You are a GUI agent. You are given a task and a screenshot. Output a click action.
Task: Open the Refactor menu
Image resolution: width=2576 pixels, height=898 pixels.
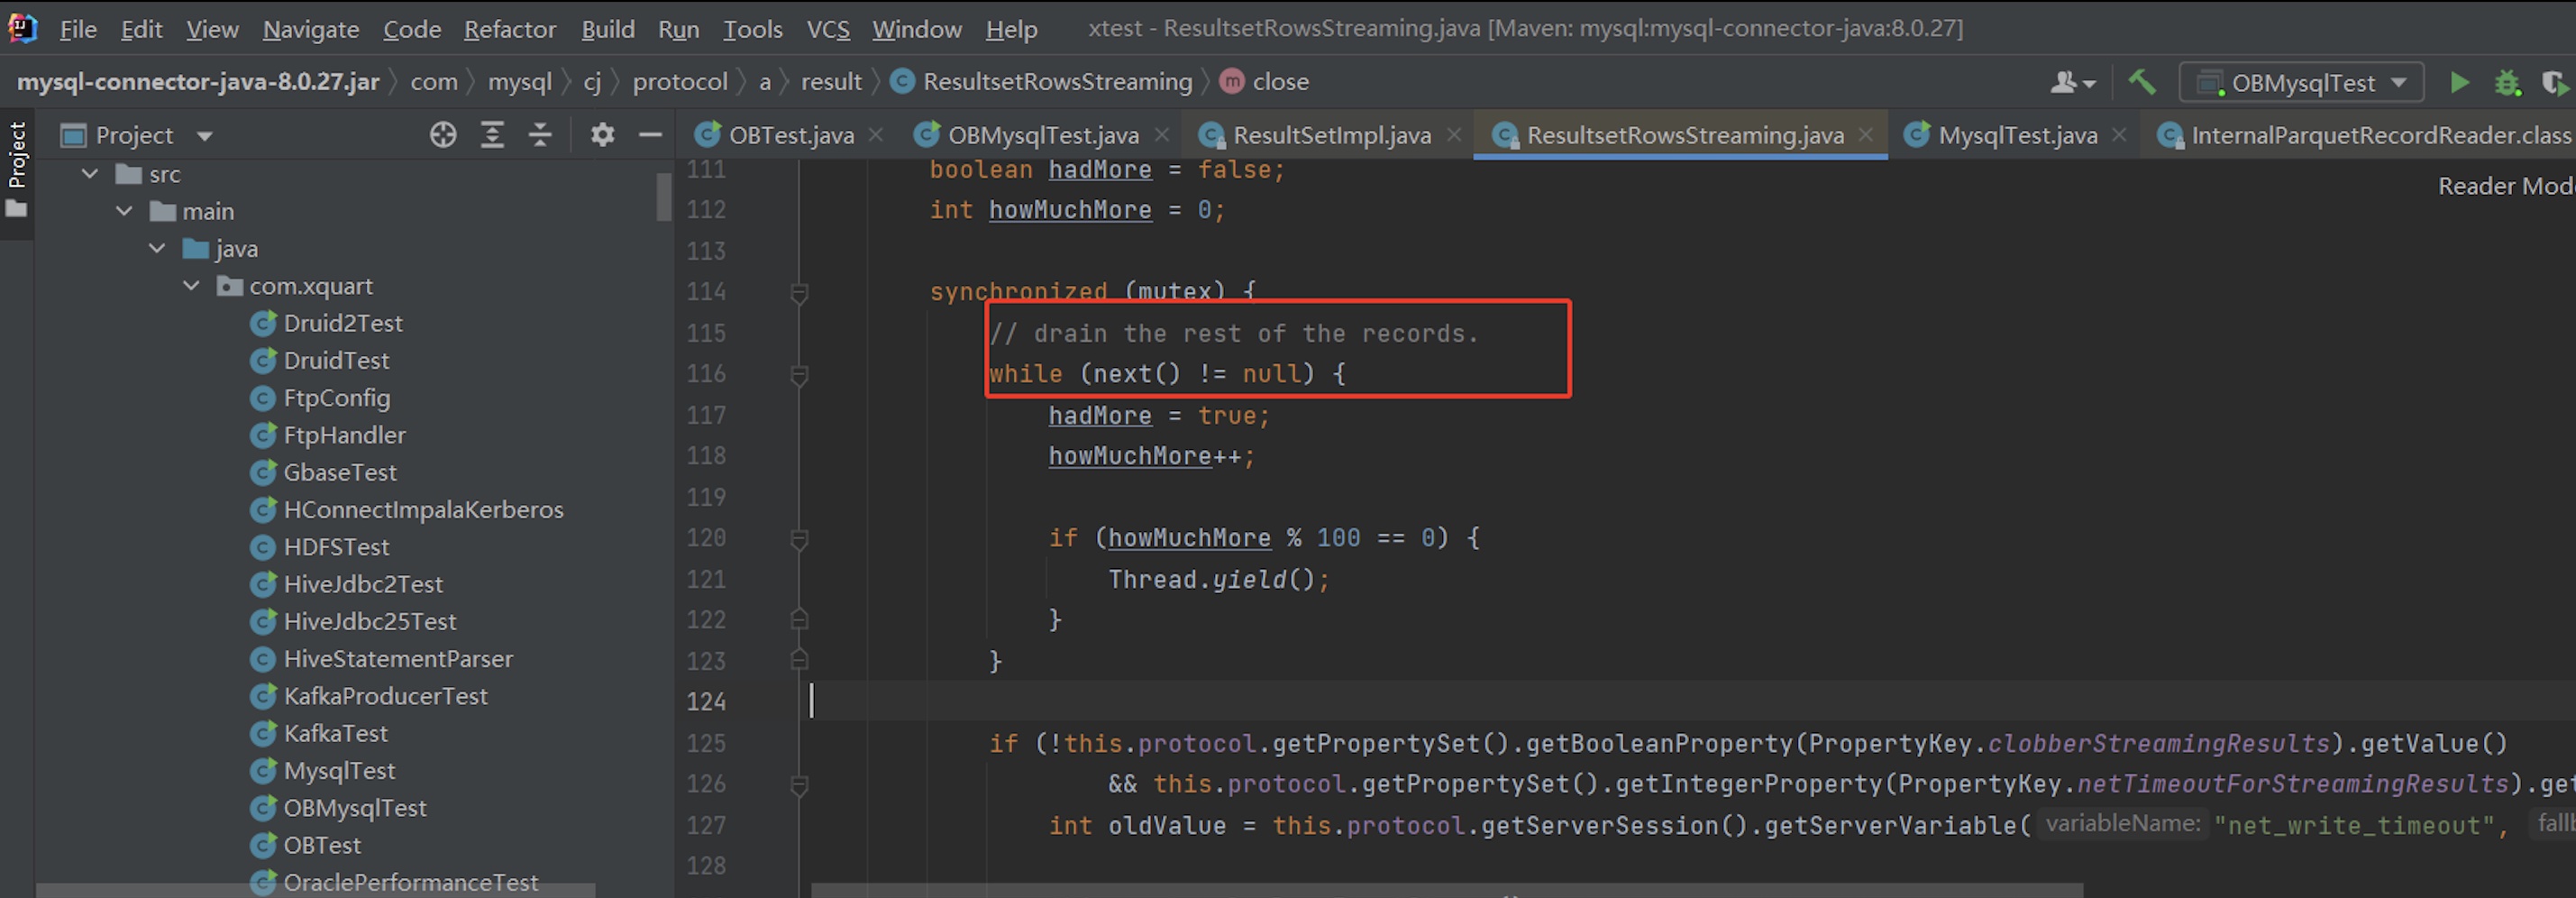click(509, 30)
